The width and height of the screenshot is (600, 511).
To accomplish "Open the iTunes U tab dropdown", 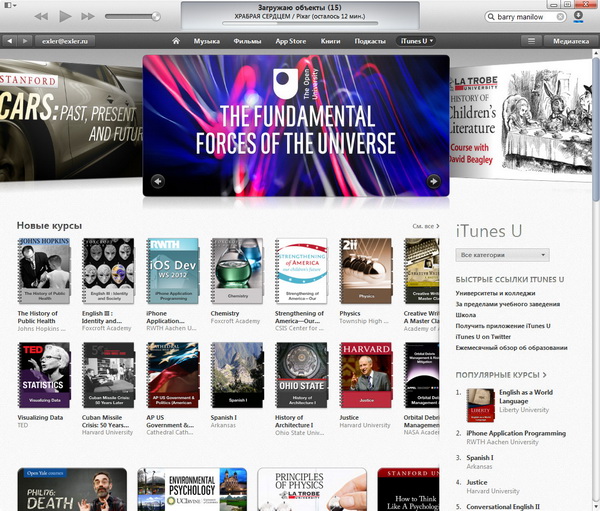I will pyautogui.click(x=418, y=41).
